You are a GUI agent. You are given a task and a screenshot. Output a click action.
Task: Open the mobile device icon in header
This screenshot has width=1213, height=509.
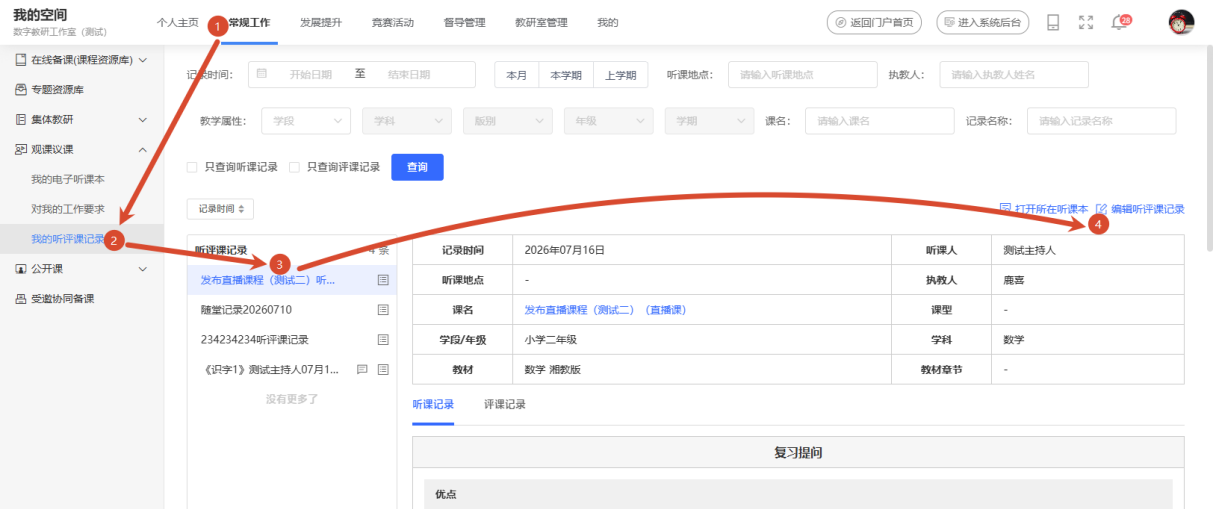pos(1053,22)
